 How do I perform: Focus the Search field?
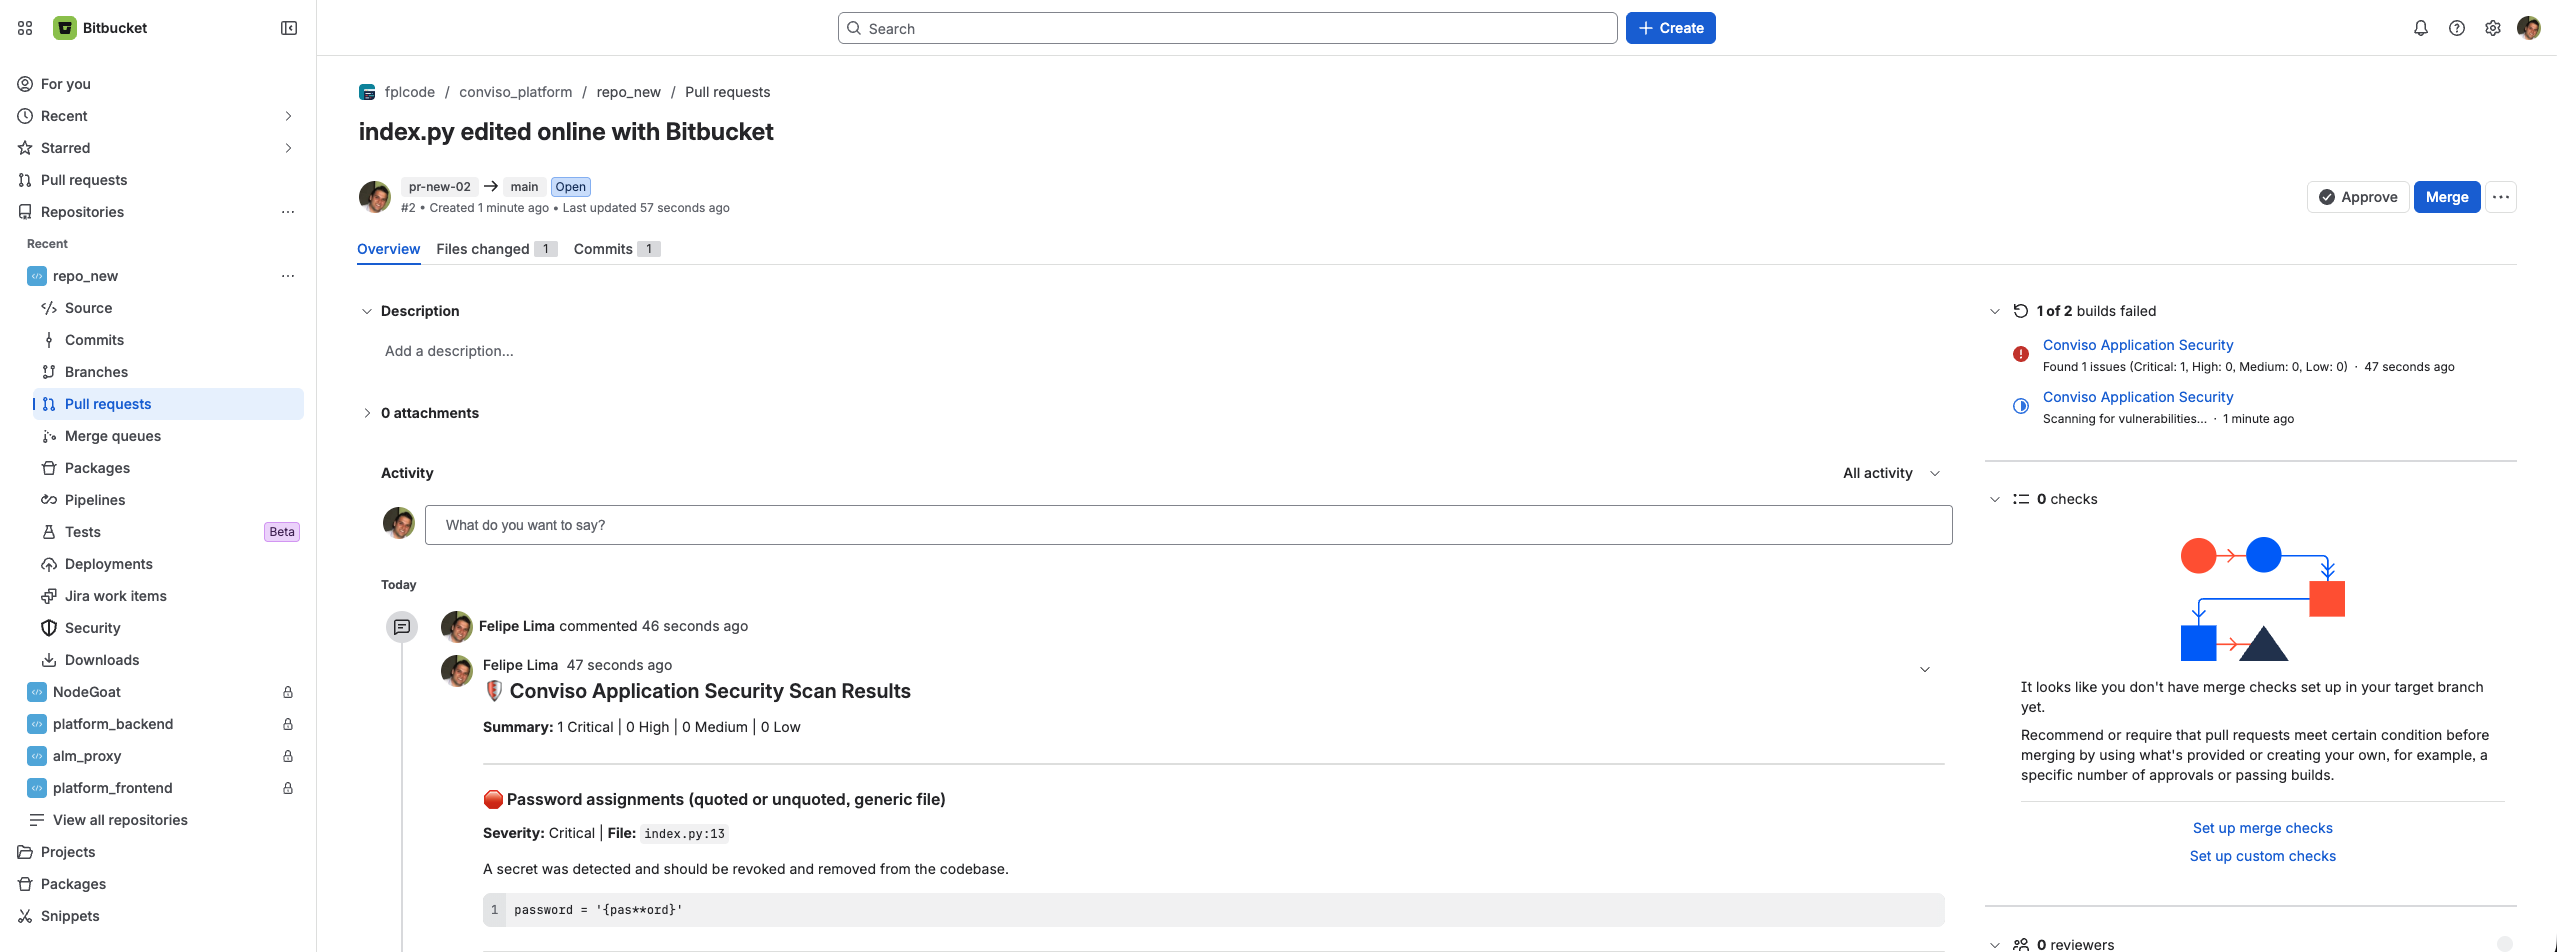(1228, 28)
